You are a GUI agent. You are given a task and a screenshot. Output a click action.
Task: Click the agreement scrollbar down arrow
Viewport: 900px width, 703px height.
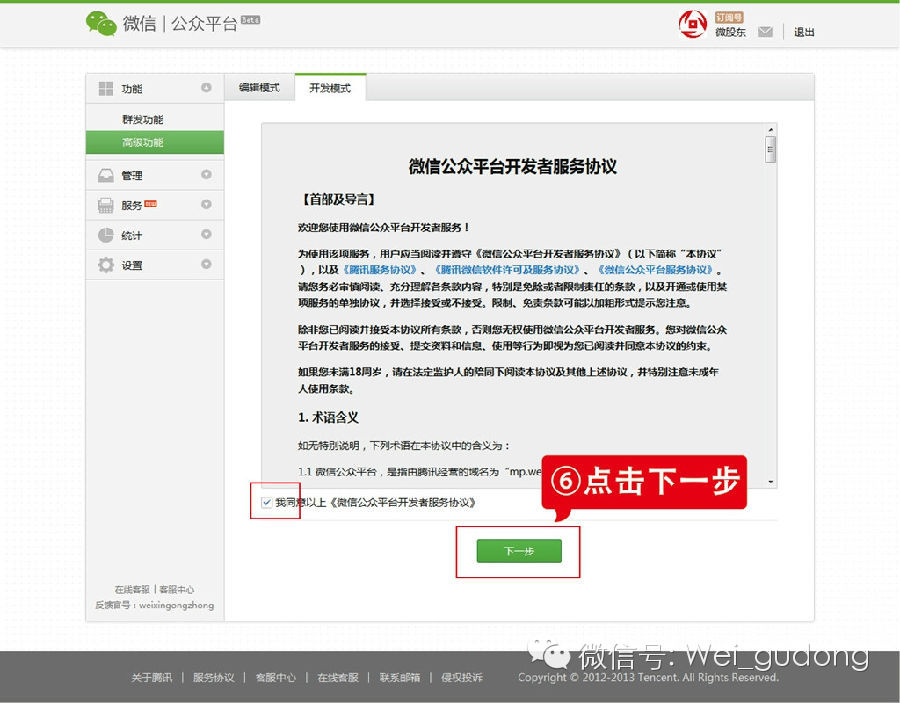click(x=770, y=482)
